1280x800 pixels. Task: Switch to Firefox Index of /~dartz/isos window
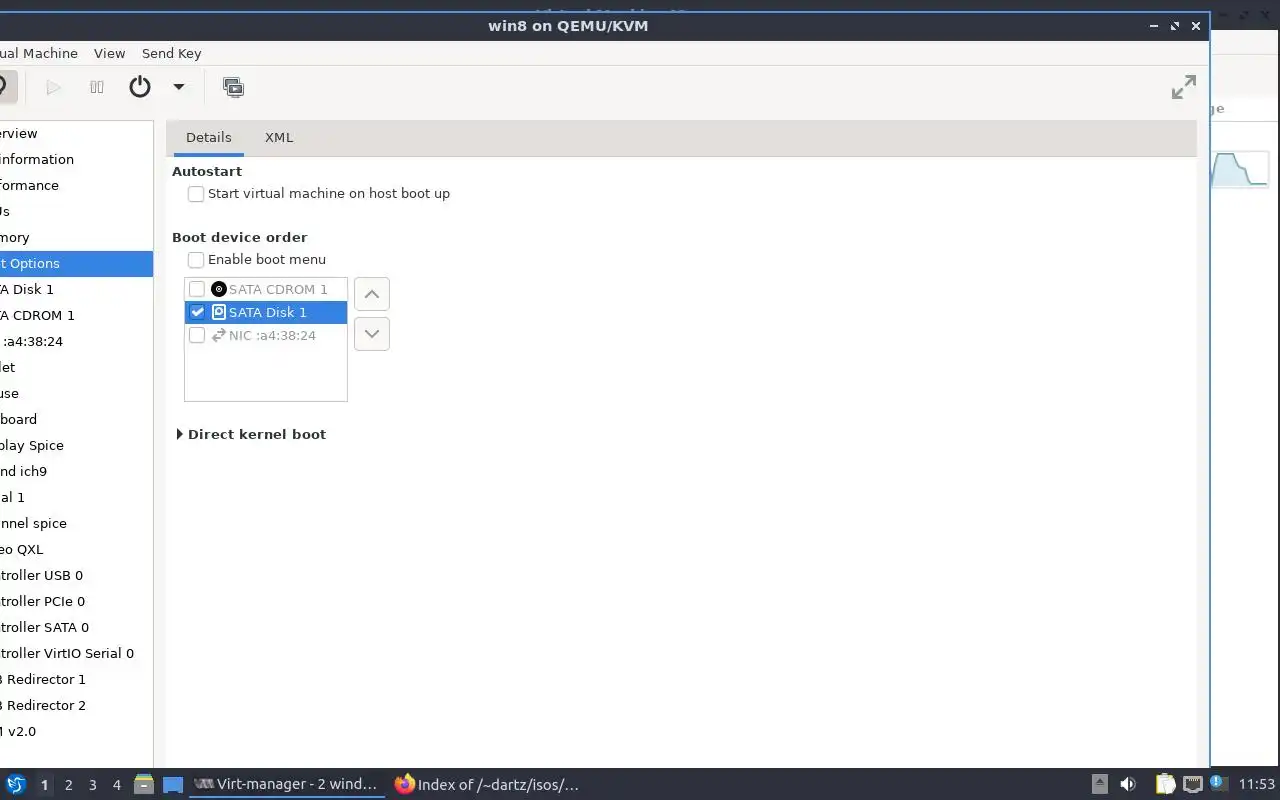[x=488, y=784]
